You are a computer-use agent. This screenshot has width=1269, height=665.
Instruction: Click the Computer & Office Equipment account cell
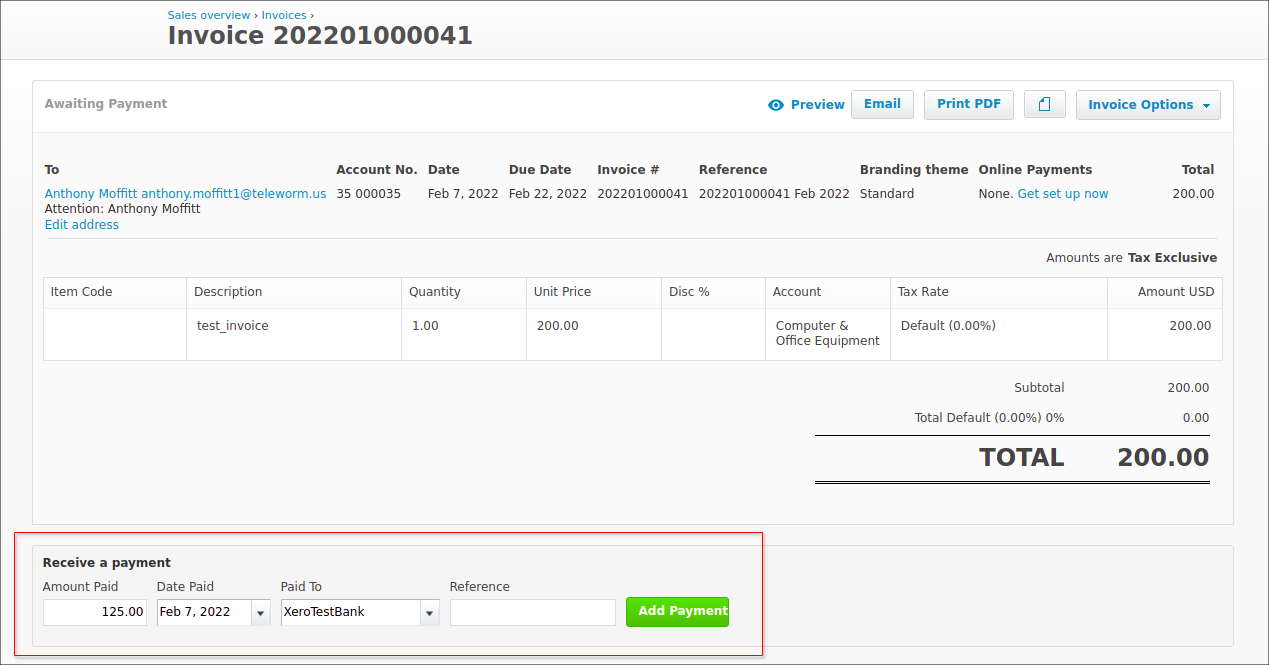(827, 333)
